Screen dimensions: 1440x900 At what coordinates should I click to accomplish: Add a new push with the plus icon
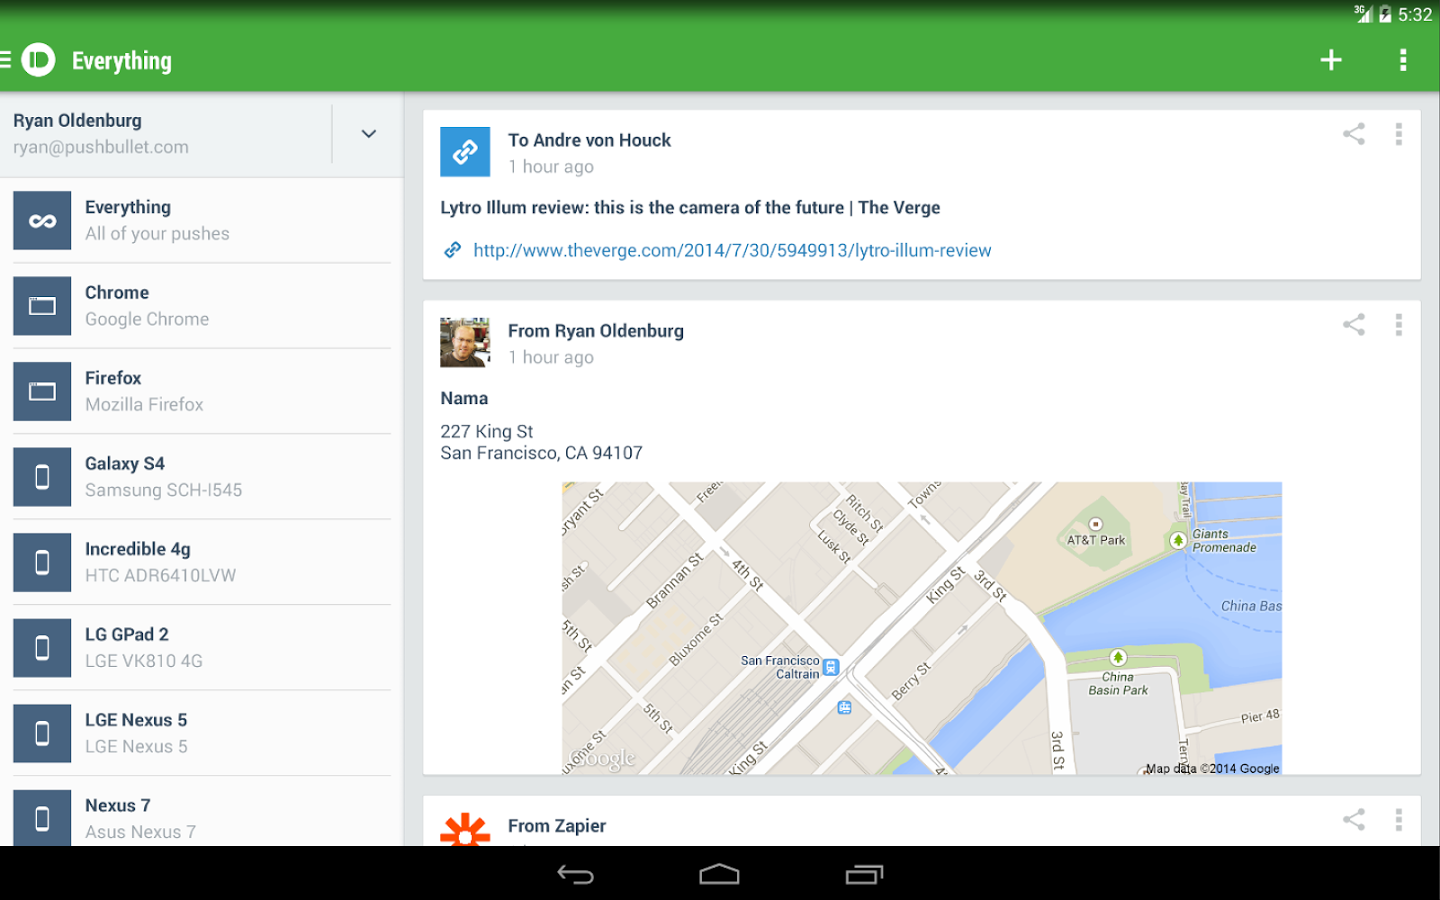coord(1331,60)
